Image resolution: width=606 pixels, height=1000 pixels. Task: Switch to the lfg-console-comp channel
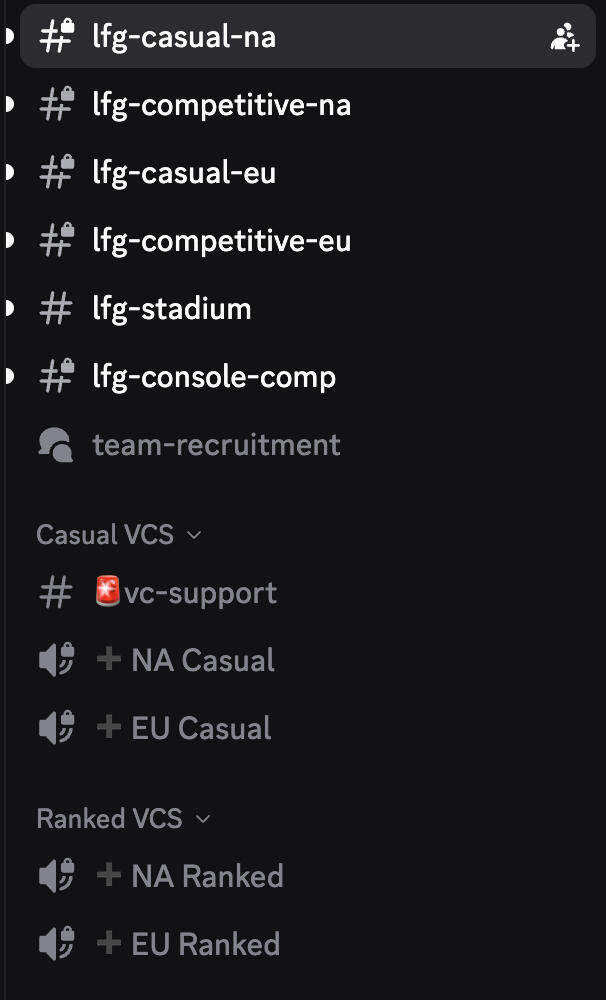pyautogui.click(x=214, y=377)
